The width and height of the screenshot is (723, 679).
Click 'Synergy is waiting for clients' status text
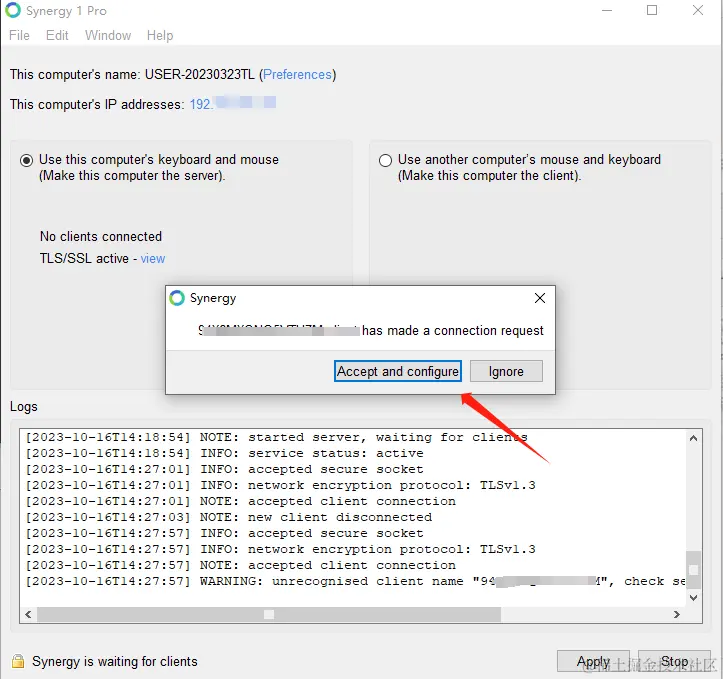(x=115, y=661)
